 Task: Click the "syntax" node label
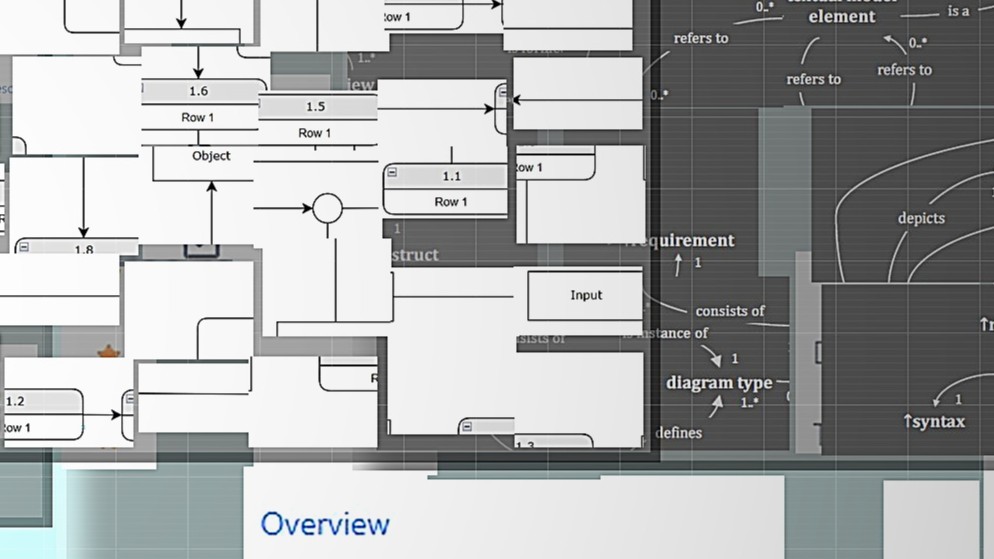click(x=935, y=422)
